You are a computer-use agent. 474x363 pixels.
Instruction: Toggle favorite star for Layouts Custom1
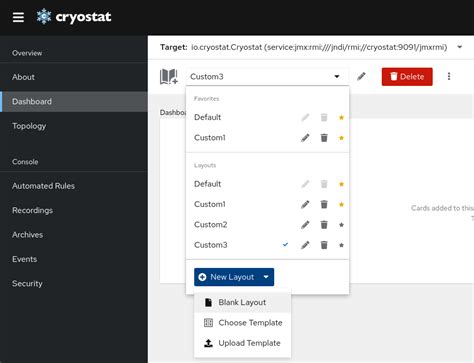click(x=341, y=204)
